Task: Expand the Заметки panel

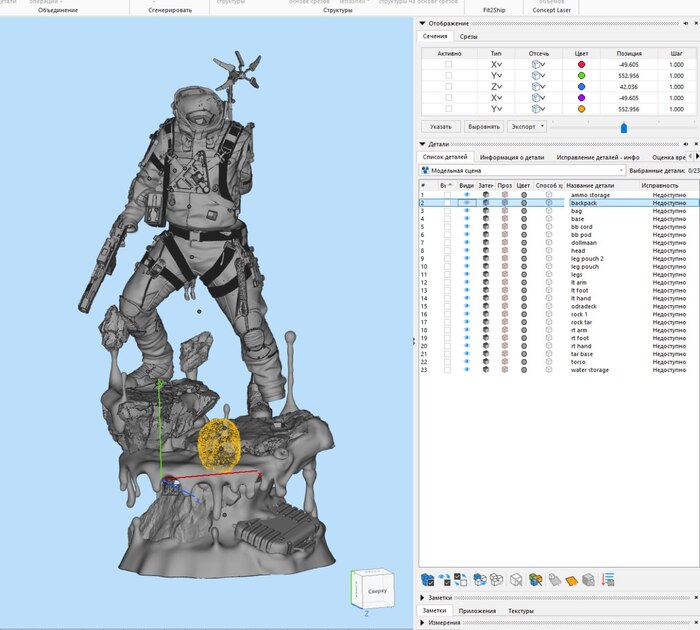Action: [x=422, y=597]
